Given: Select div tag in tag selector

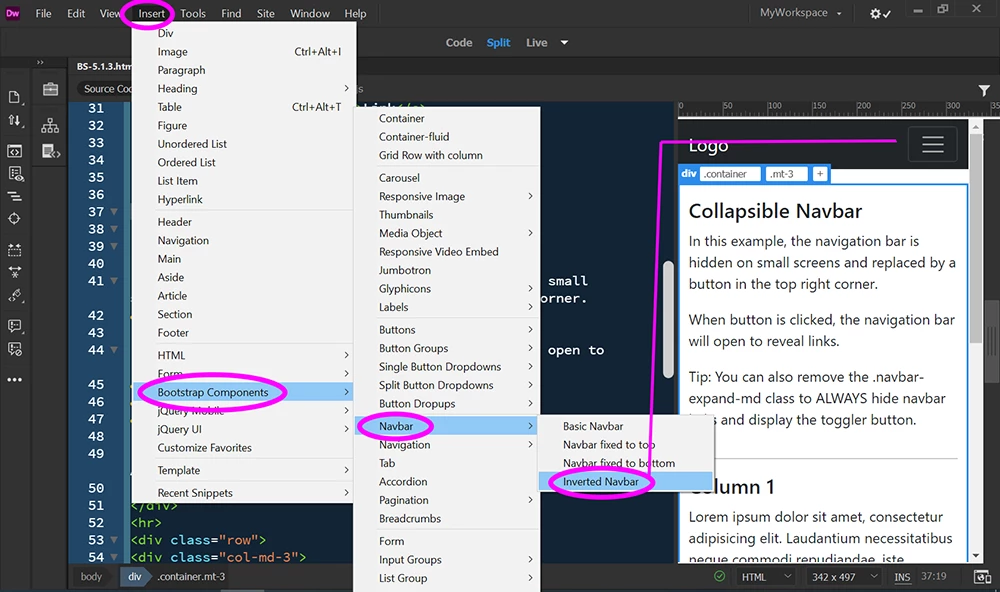Looking at the screenshot, I should tap(135, 577).
